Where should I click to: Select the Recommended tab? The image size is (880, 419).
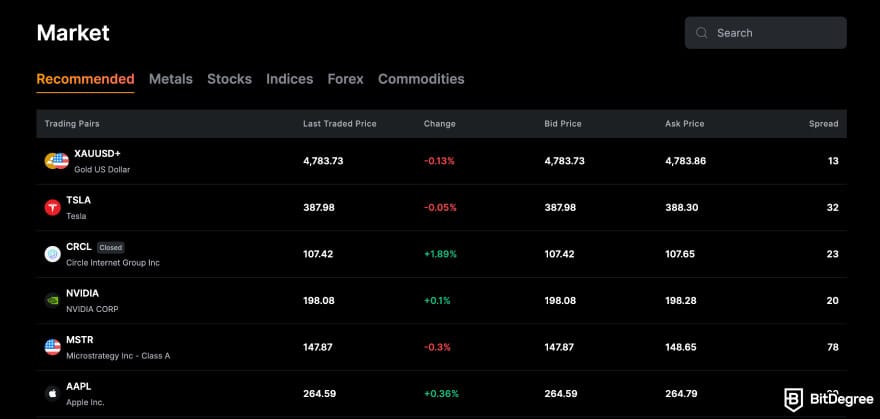(85, 79)
